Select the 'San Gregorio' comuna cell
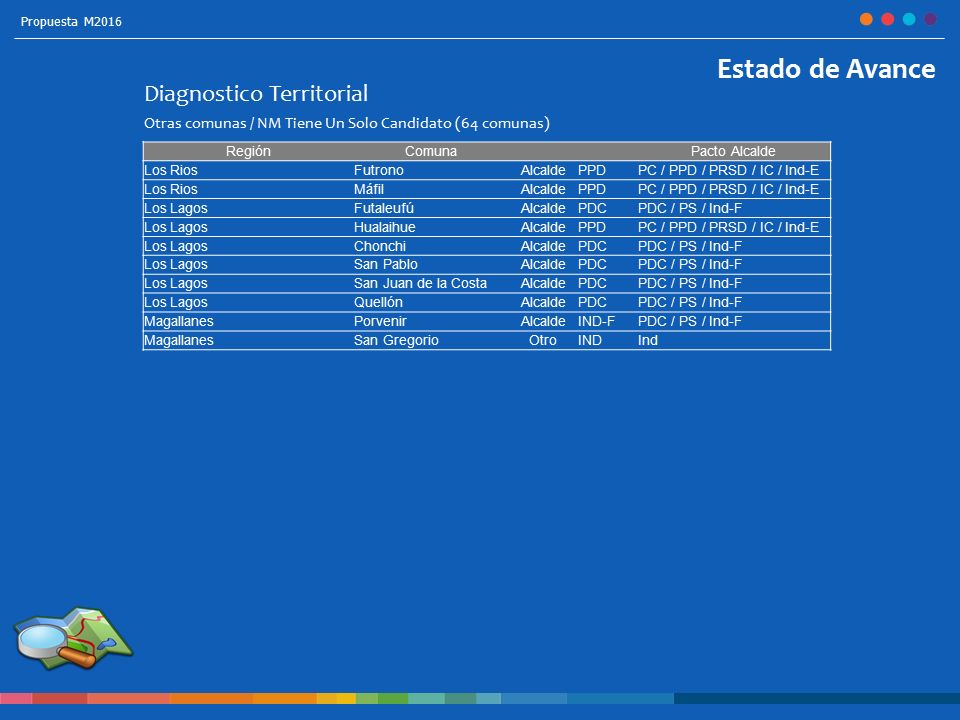This screenshot has height=720, width=960. [396, 340]
